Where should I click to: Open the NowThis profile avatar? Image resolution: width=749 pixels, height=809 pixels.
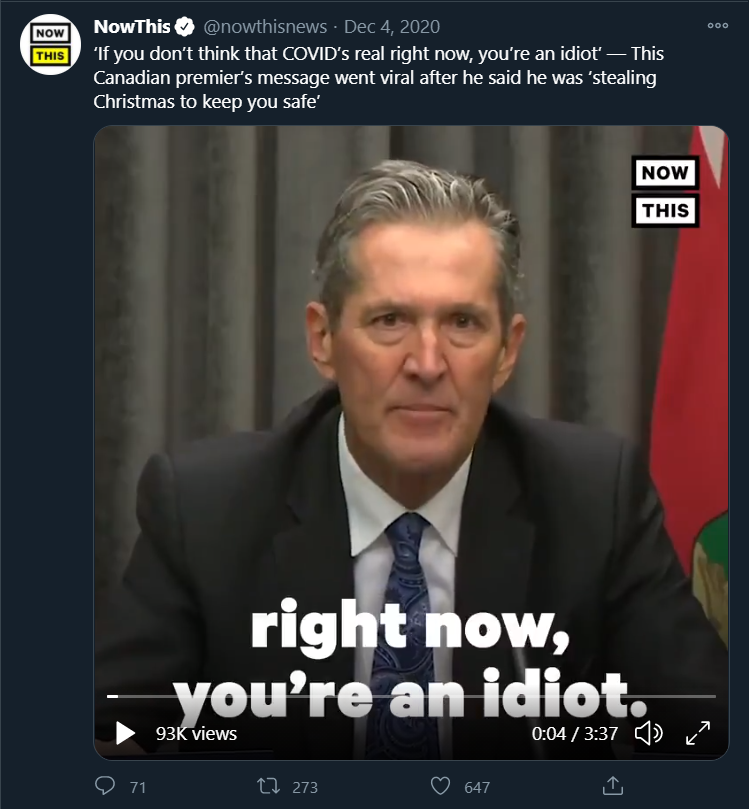point(49,45)
